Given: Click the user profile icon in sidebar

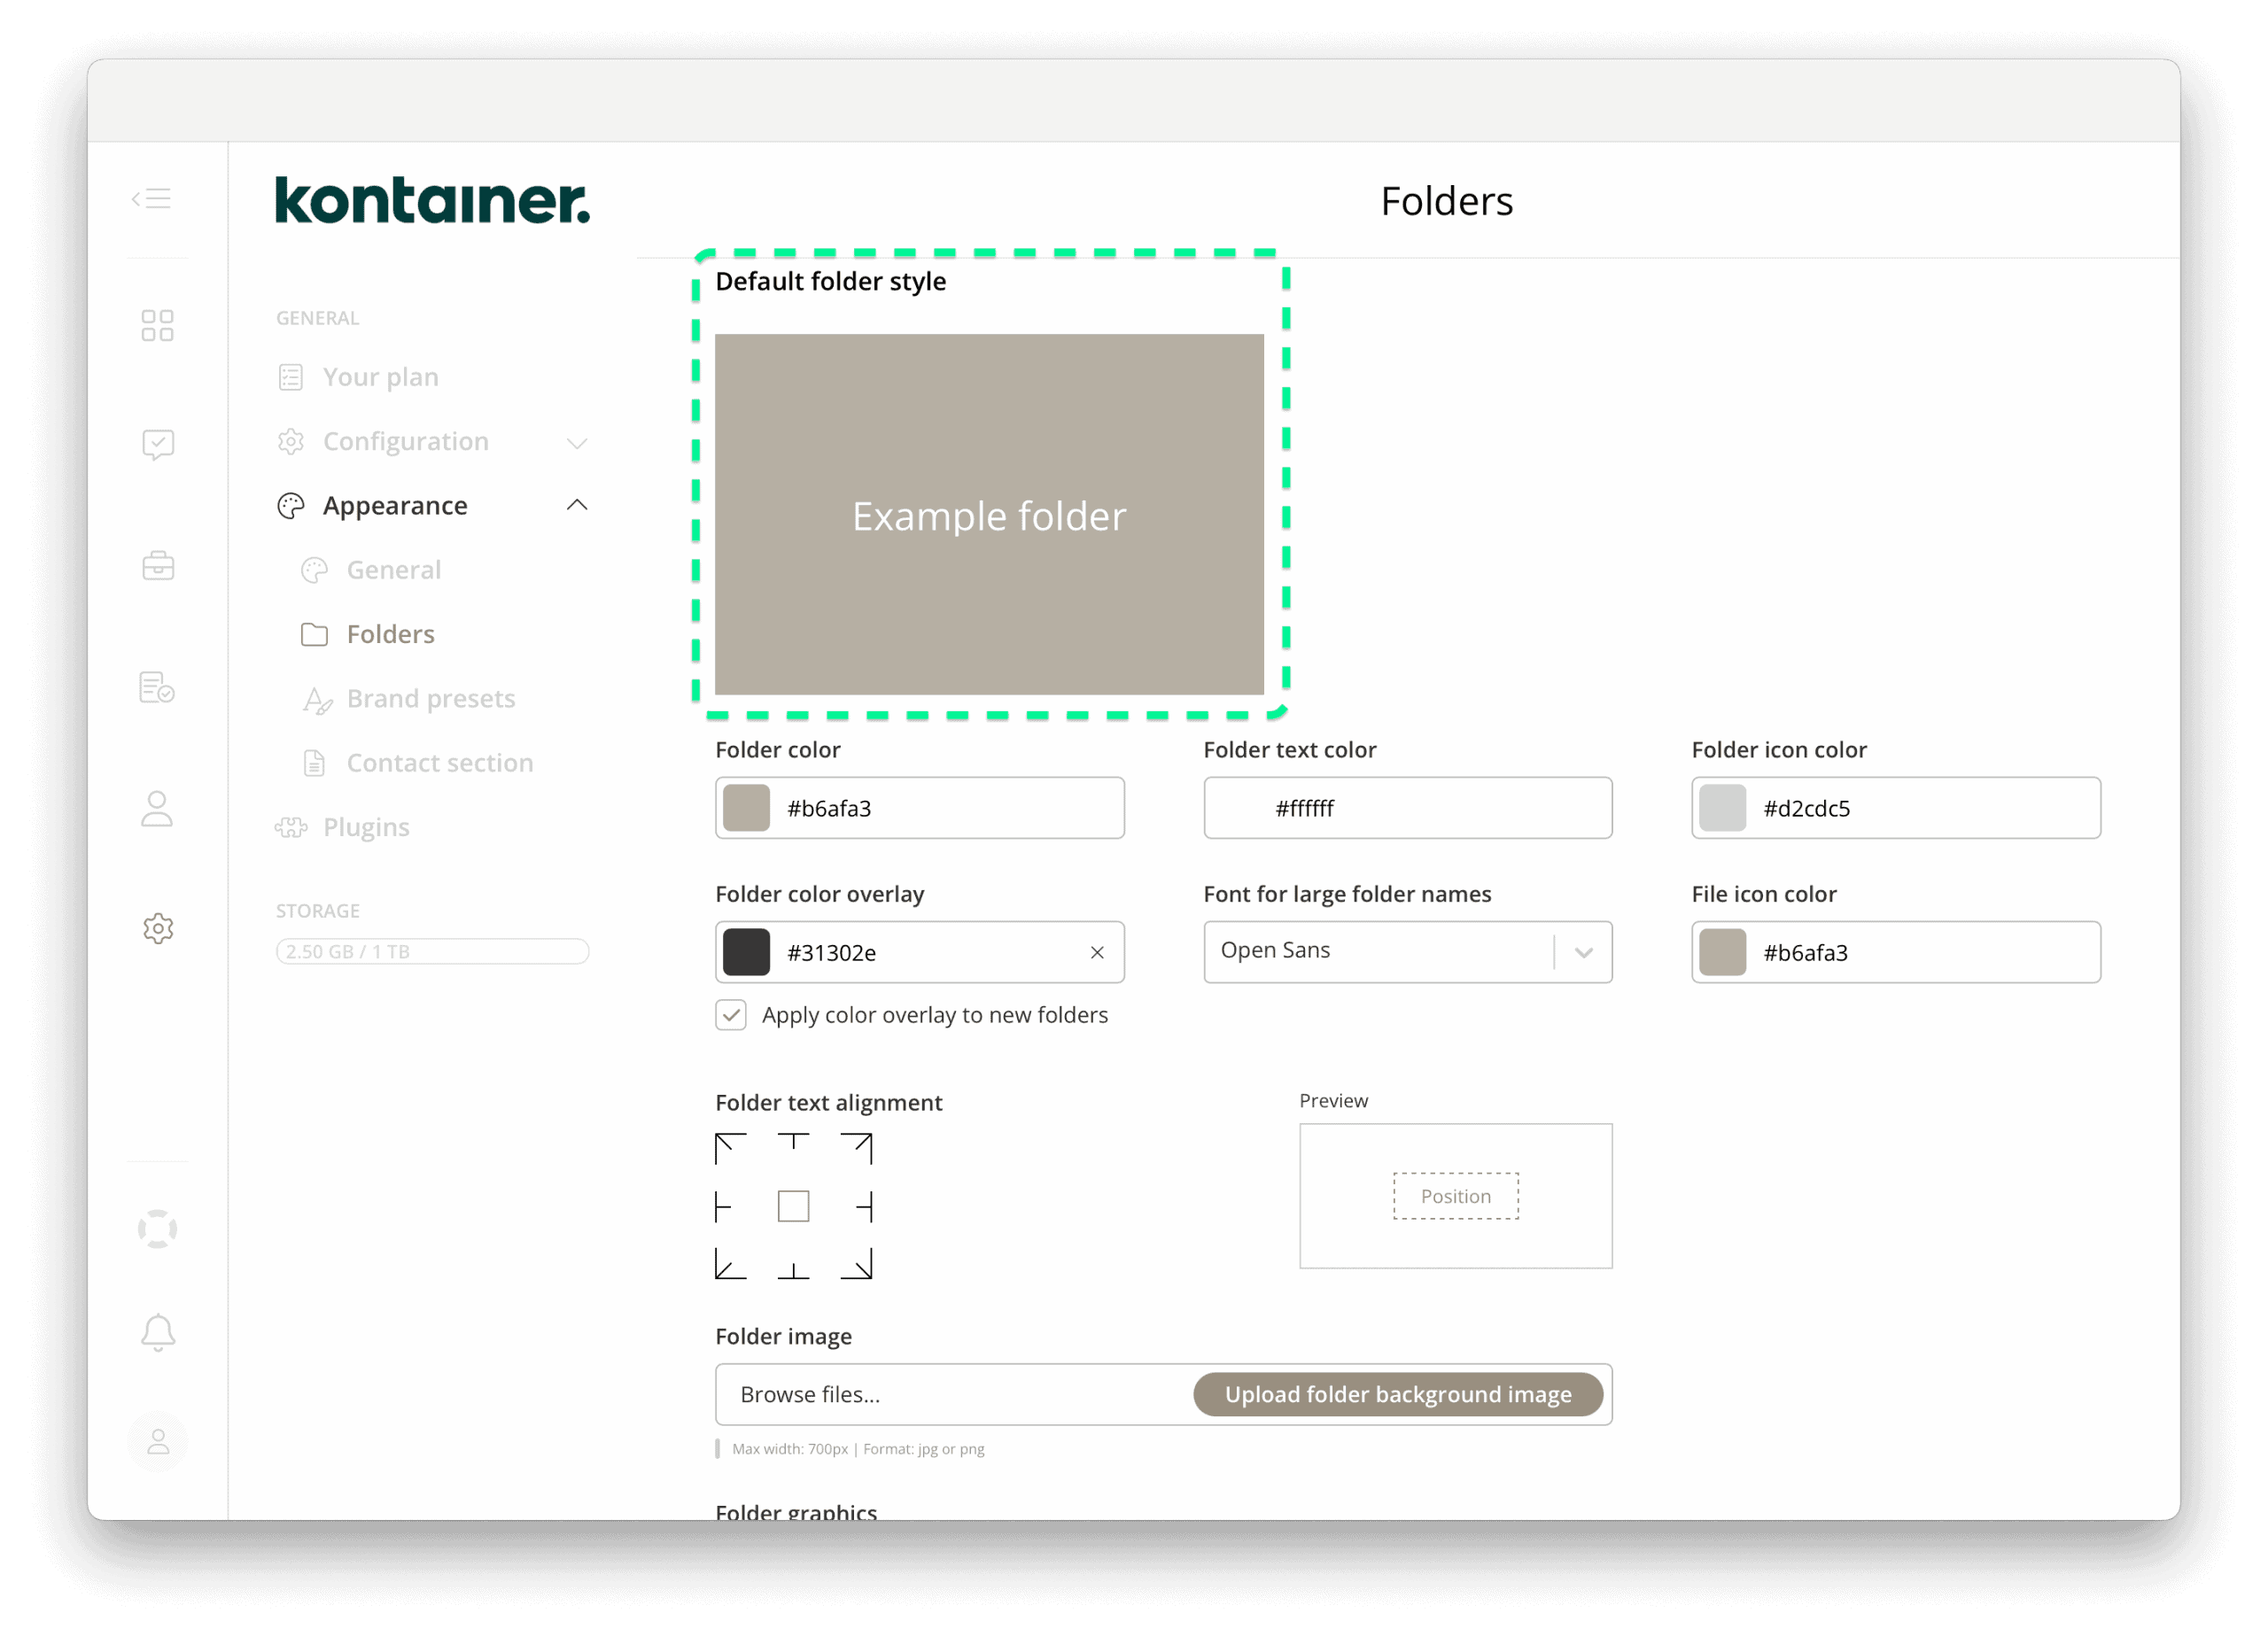Looking at the screenshot, I should (x=157, y=1441).
